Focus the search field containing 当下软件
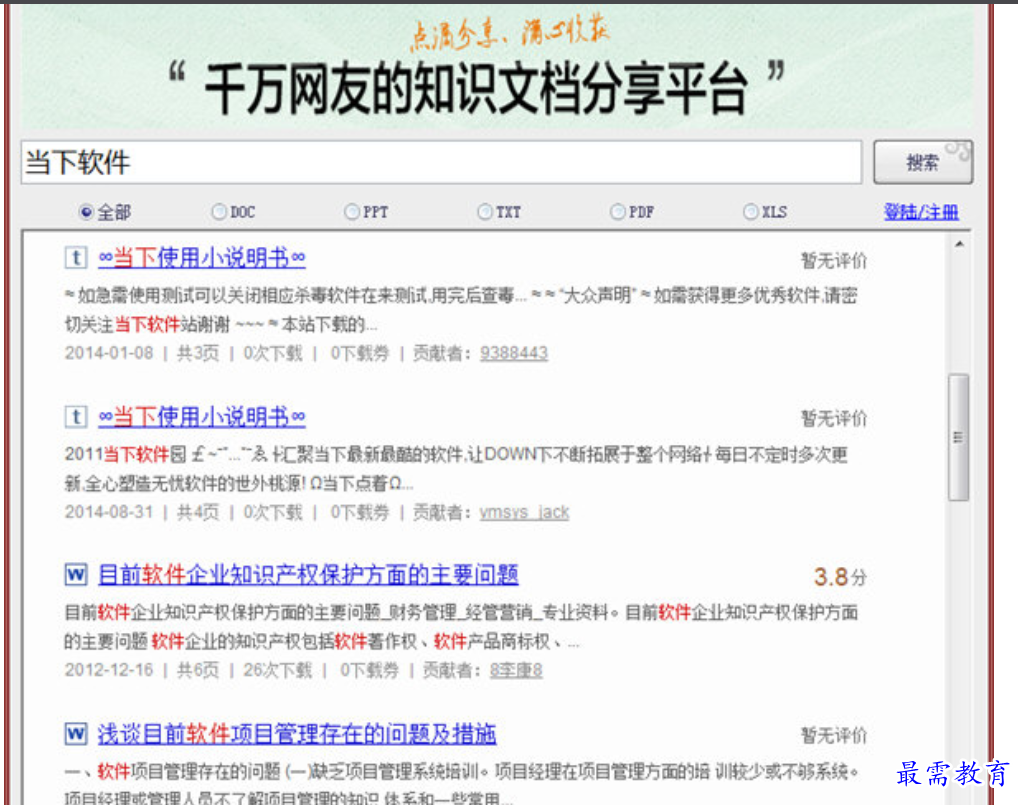Image resolution: width=1018 pixels, height=805 pixels. click(x=441, y=162)
